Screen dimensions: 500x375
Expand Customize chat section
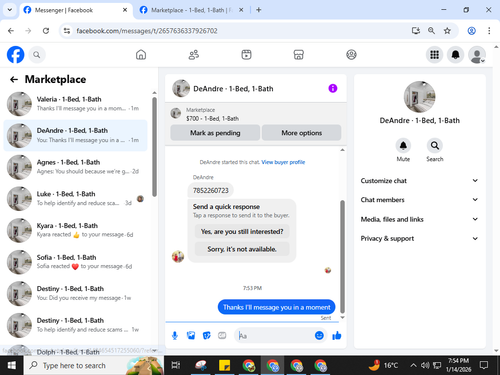coord(419,181)
